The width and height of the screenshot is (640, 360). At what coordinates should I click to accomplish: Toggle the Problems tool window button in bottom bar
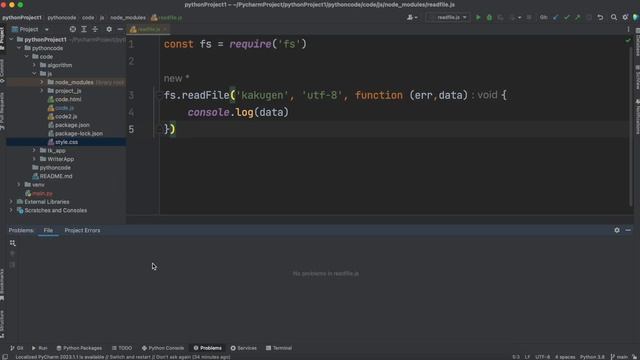208,348
